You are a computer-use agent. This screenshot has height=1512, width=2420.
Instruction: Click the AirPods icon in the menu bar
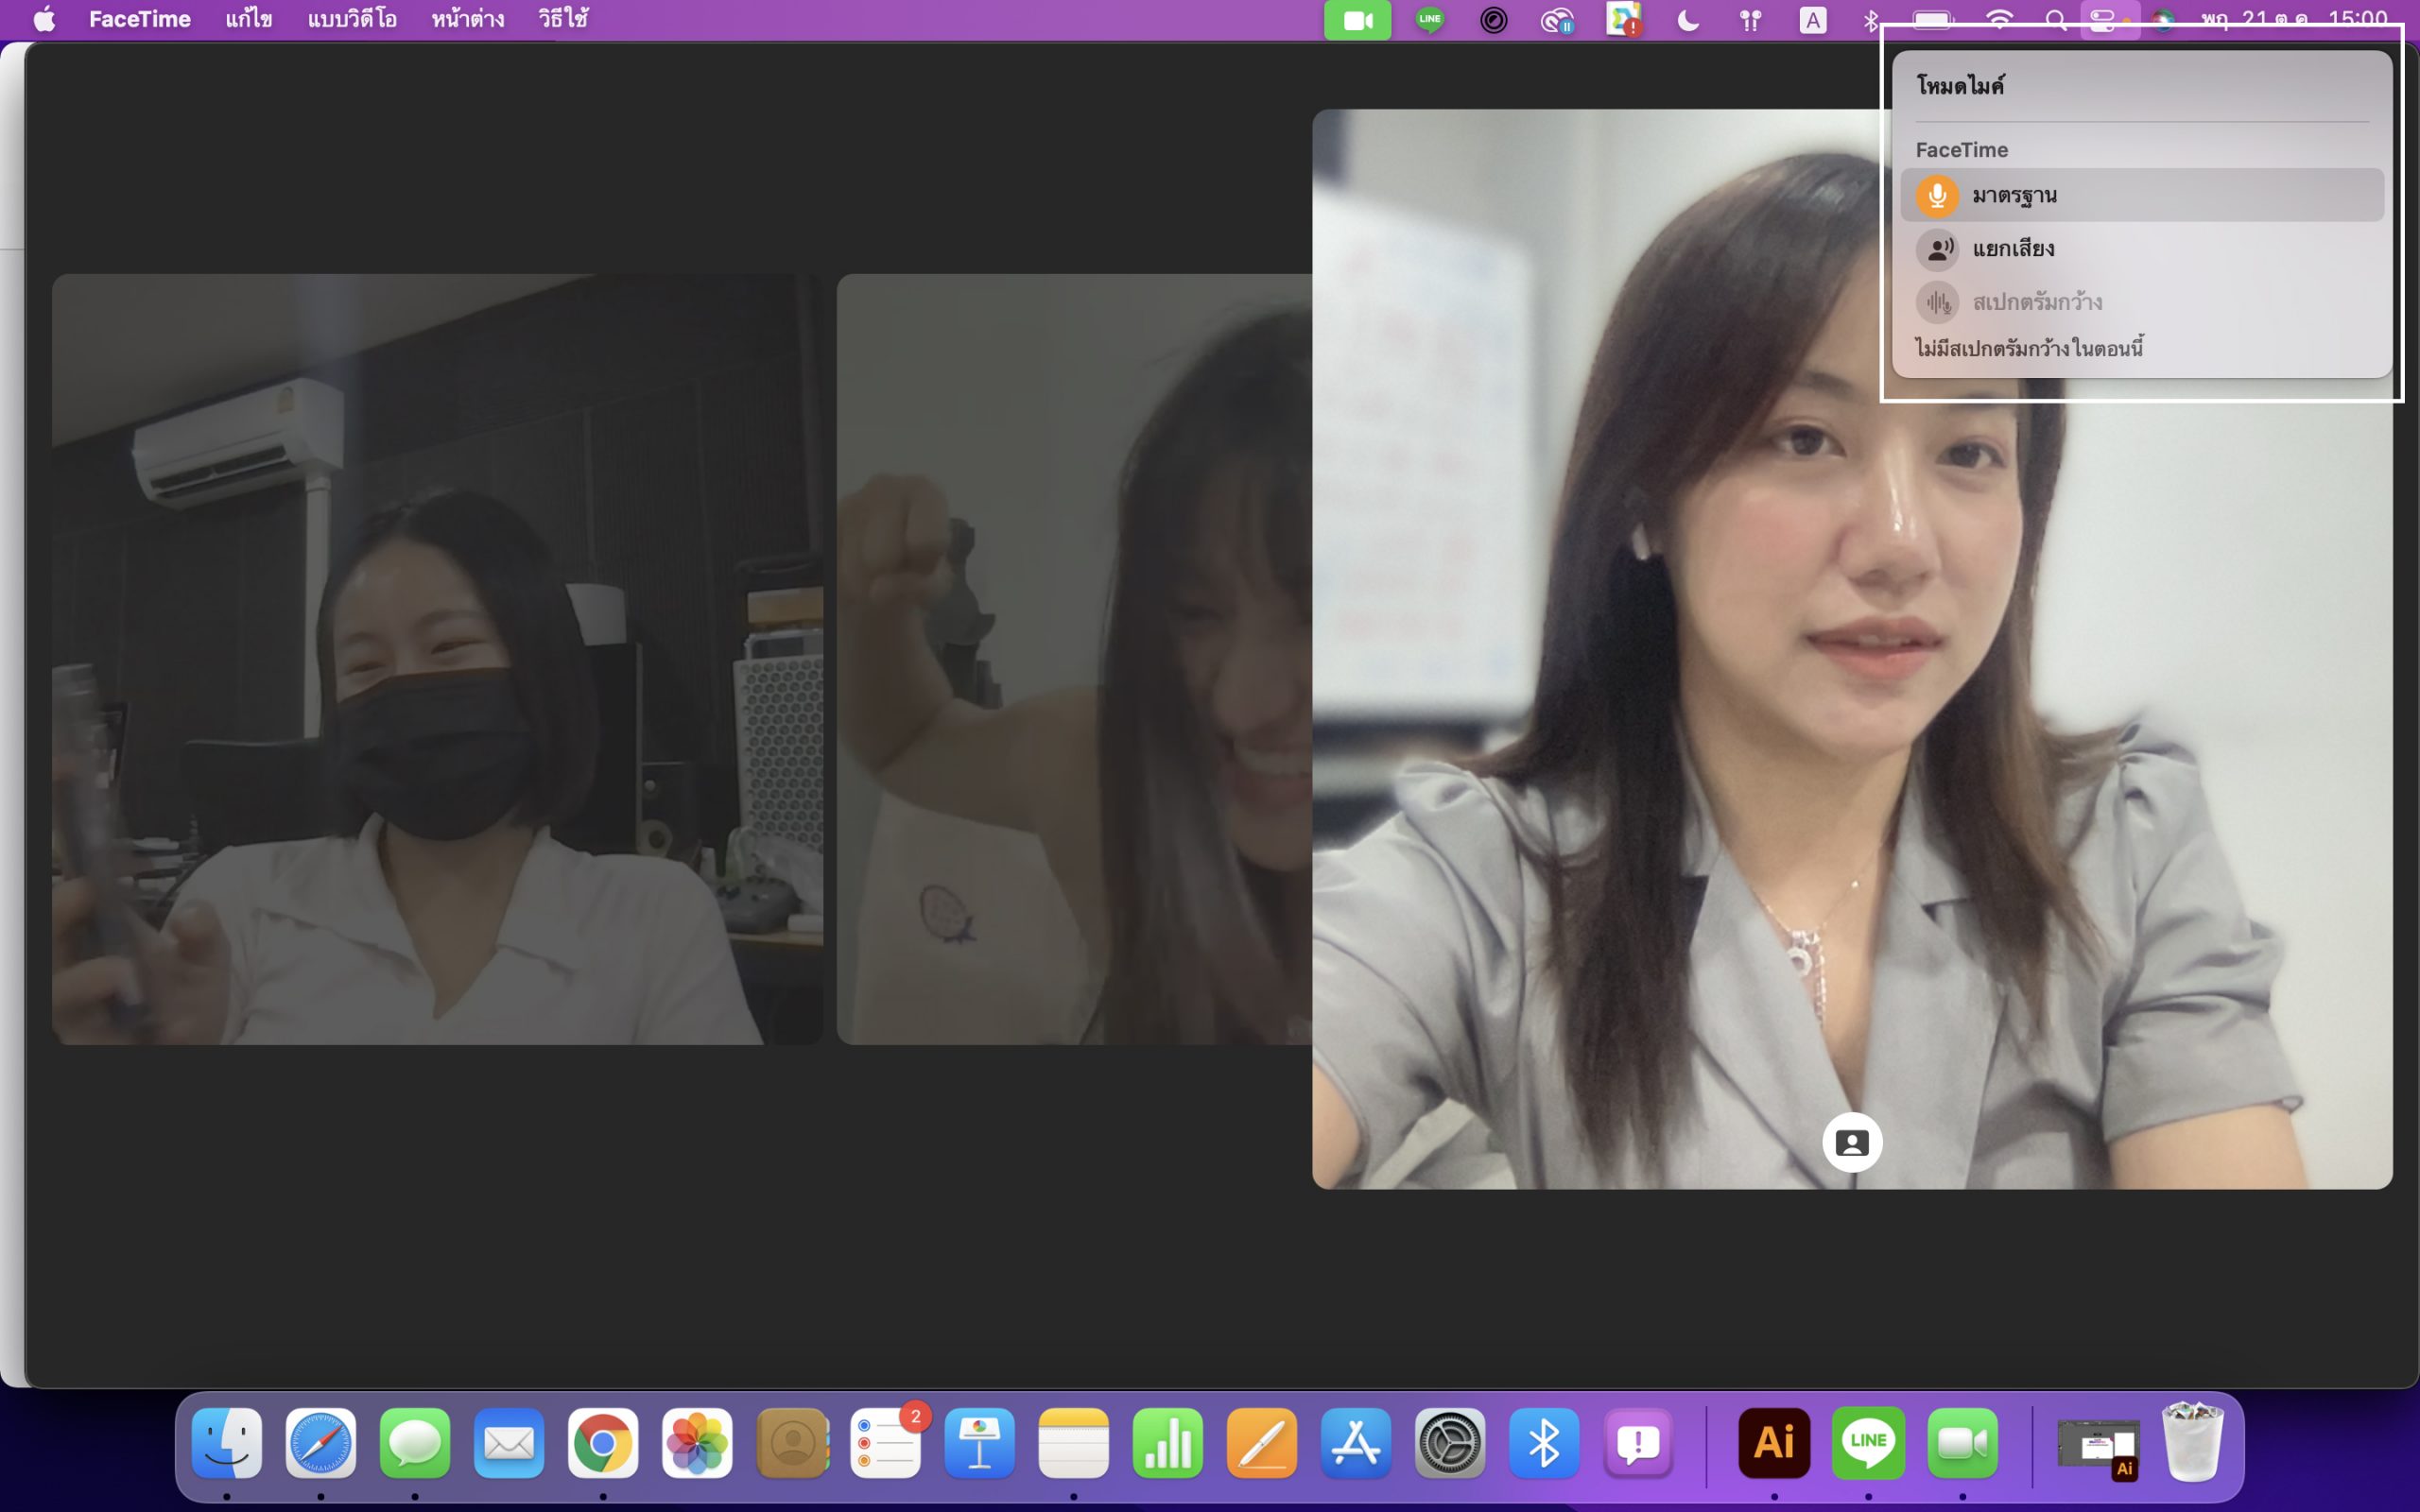[x=1750, y=20]
